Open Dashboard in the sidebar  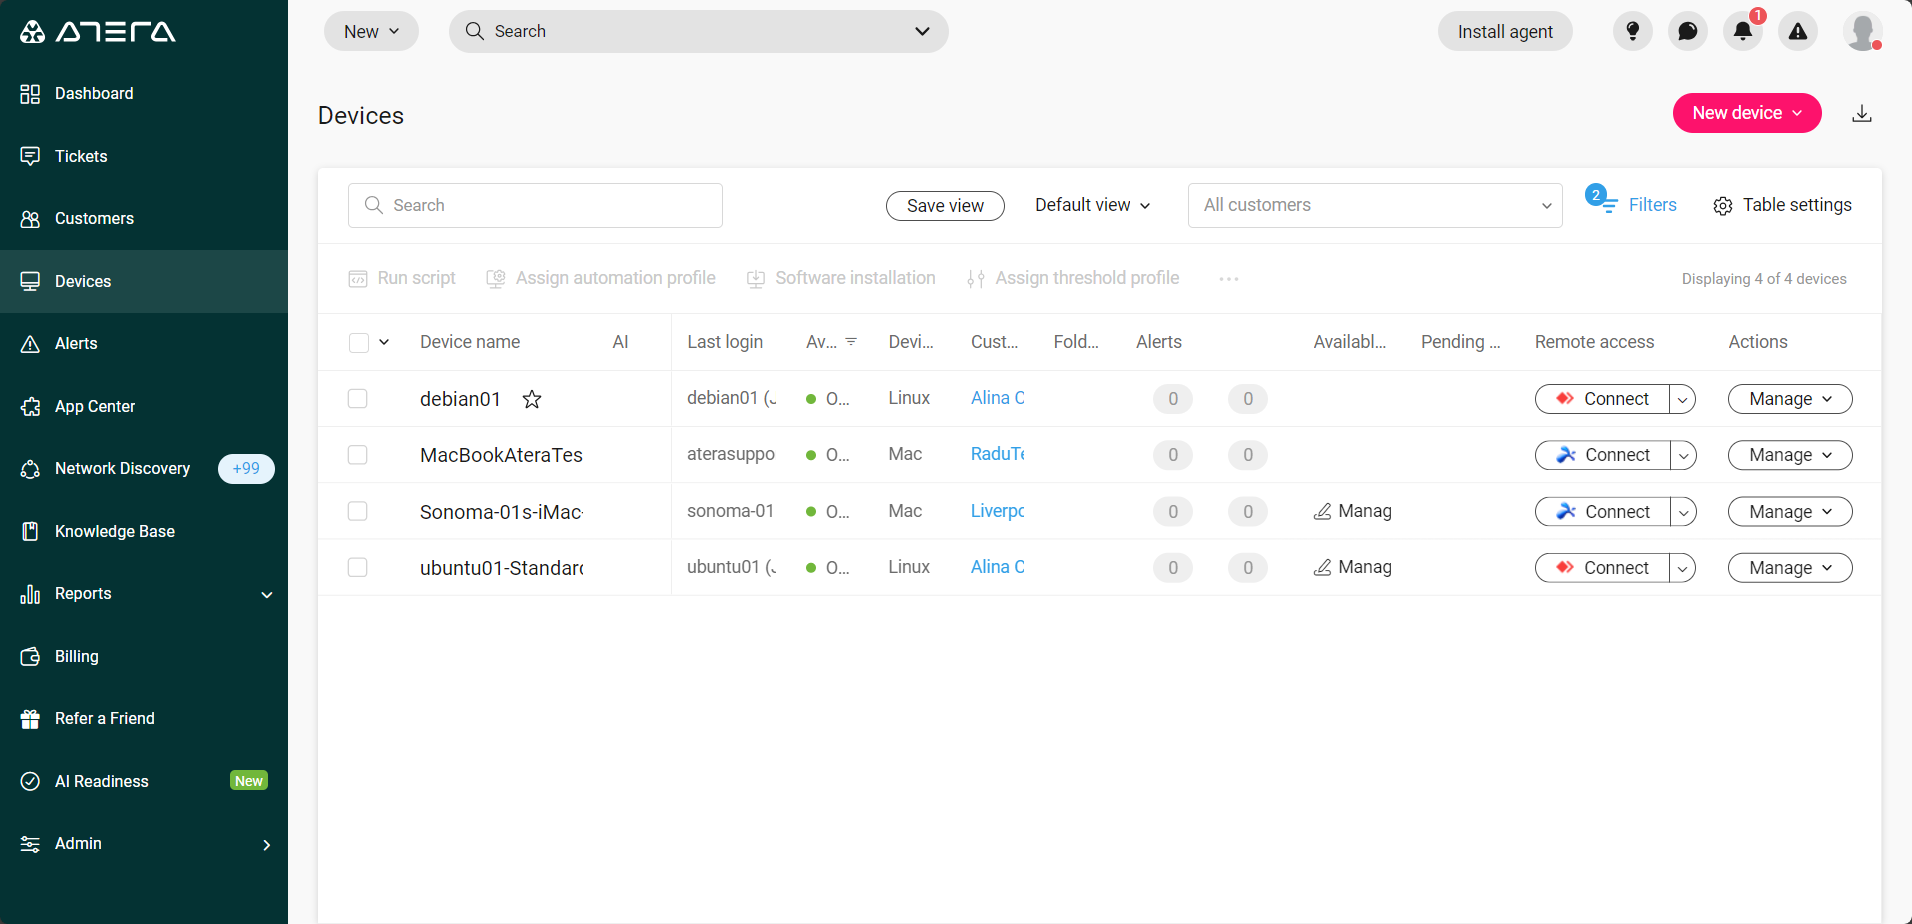tap(144, 94)
